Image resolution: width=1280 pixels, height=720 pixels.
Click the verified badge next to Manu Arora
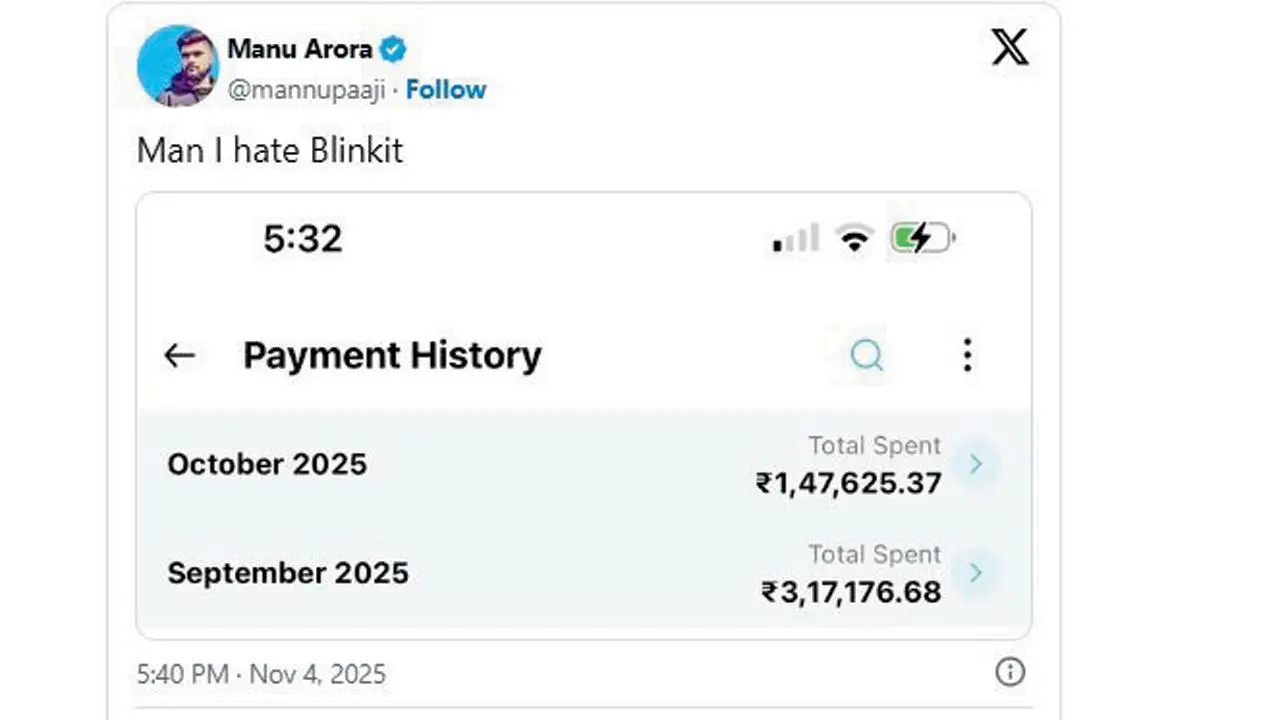(x=392, y=49)
